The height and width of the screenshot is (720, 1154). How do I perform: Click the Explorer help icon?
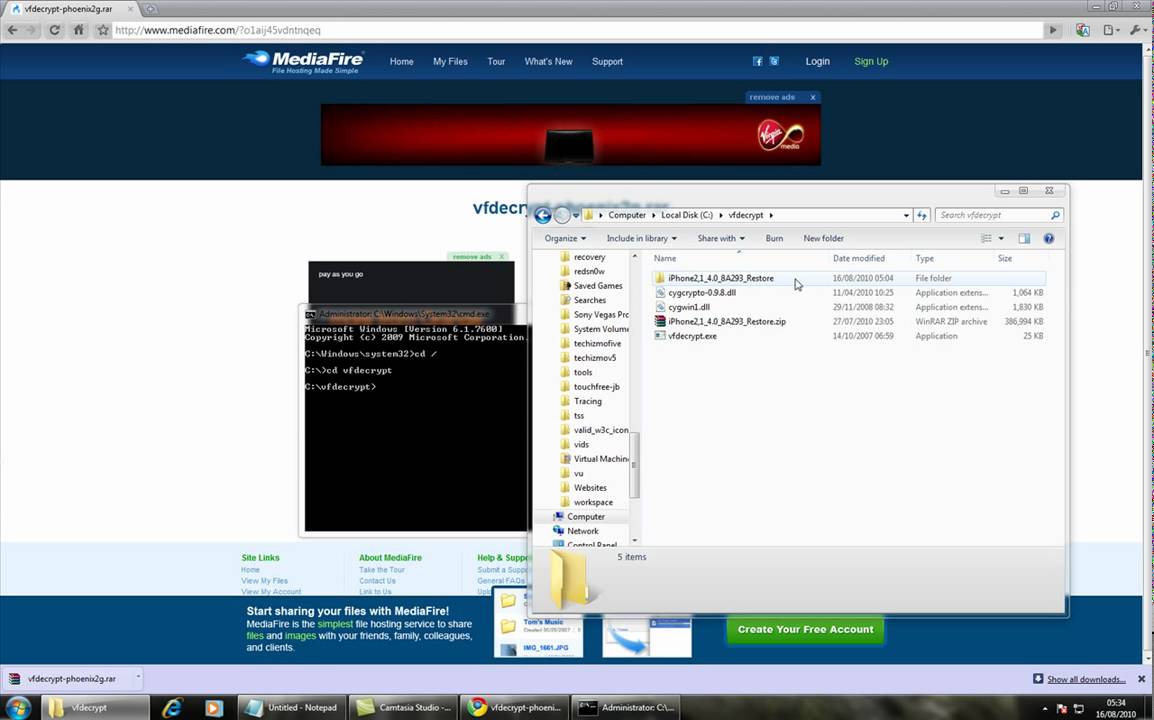tap(1049, 238)
